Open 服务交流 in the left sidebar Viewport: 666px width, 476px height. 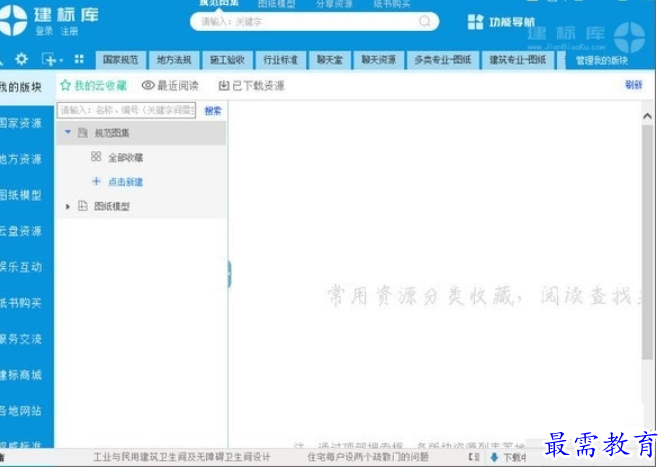[20, 339]
